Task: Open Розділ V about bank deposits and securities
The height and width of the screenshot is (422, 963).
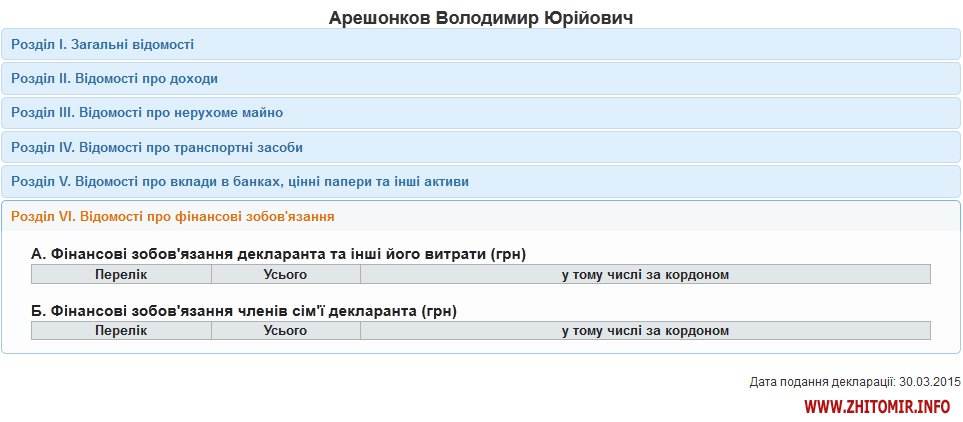Action: tap(239, 181)
